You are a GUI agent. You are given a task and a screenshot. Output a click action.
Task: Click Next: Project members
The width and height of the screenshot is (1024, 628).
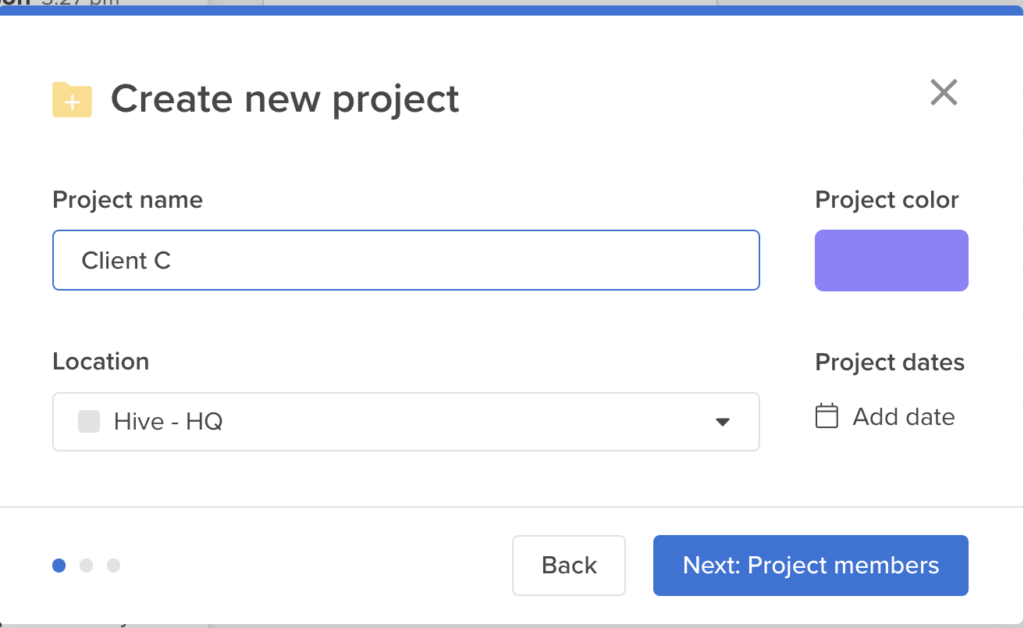coord(810,565)
